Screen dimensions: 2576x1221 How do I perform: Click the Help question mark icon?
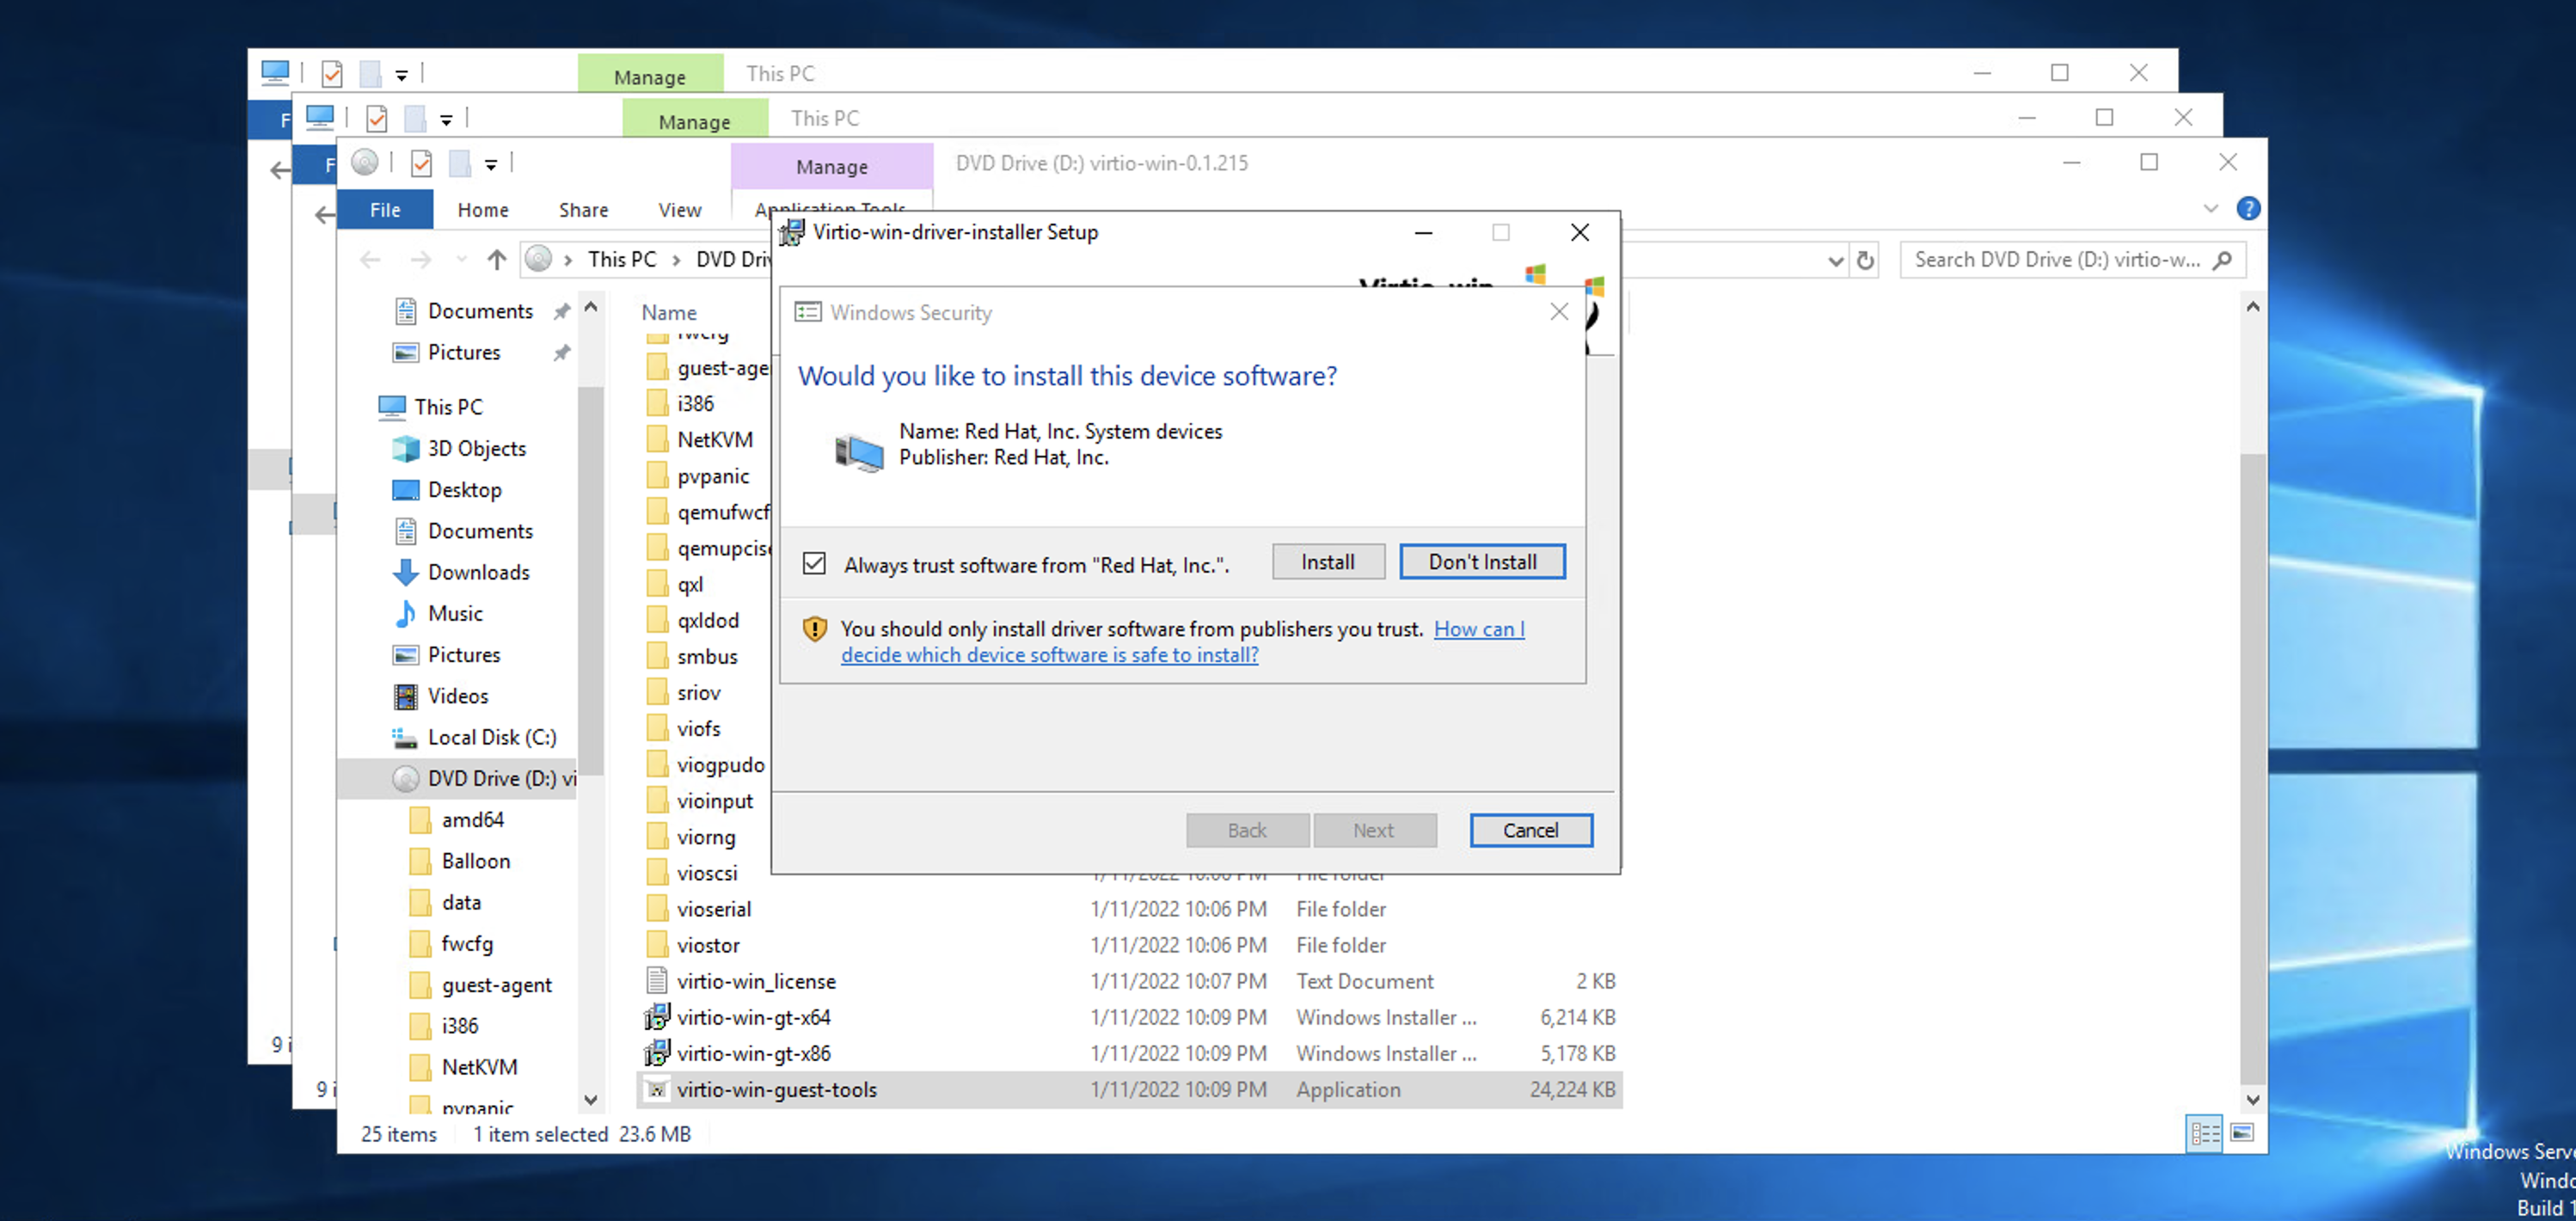coord(2248,208)
